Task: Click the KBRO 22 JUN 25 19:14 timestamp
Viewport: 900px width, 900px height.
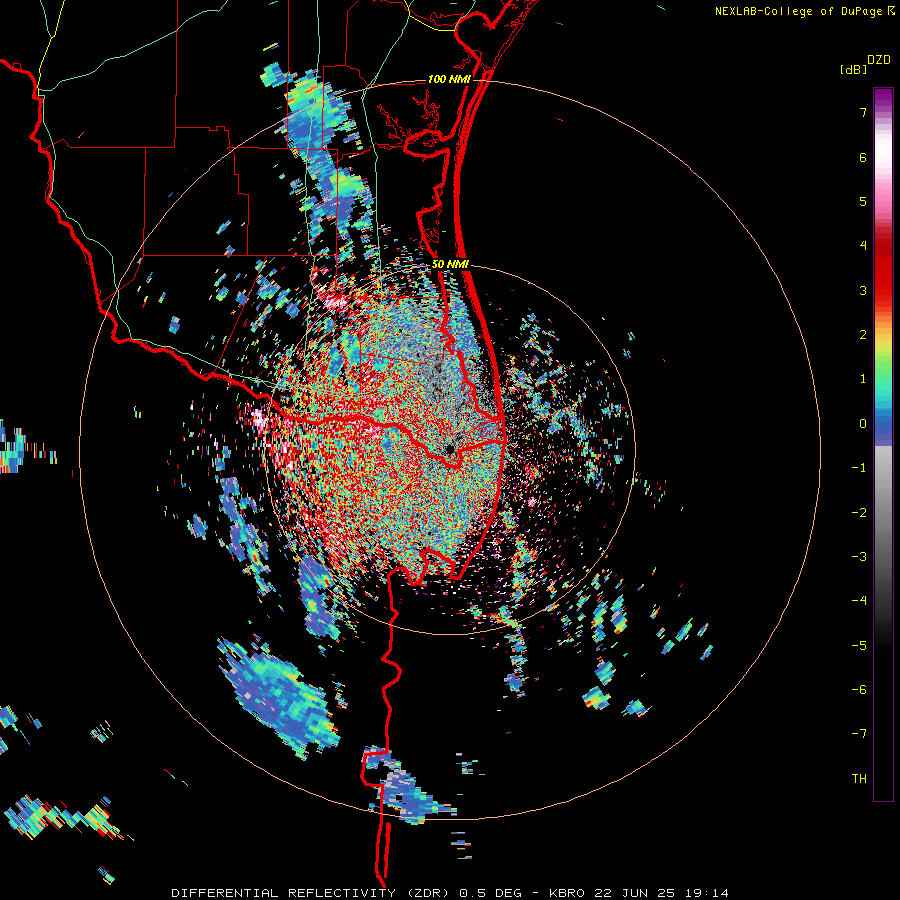Action: (x=639, y=893)
